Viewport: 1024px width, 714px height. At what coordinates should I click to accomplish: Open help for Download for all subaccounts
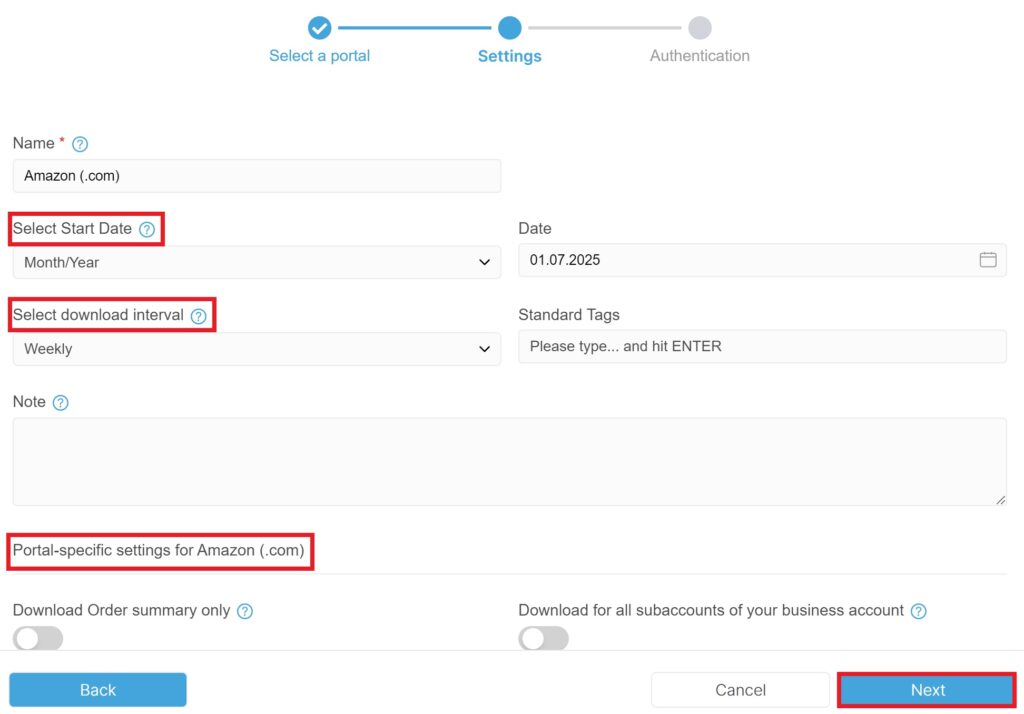tap(918, 611)
